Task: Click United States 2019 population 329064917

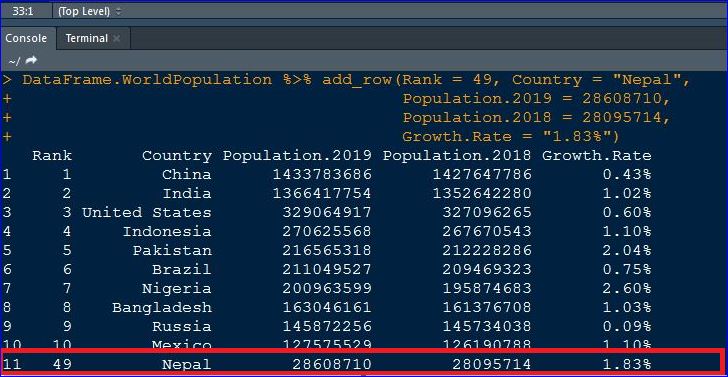Action: 327,213
